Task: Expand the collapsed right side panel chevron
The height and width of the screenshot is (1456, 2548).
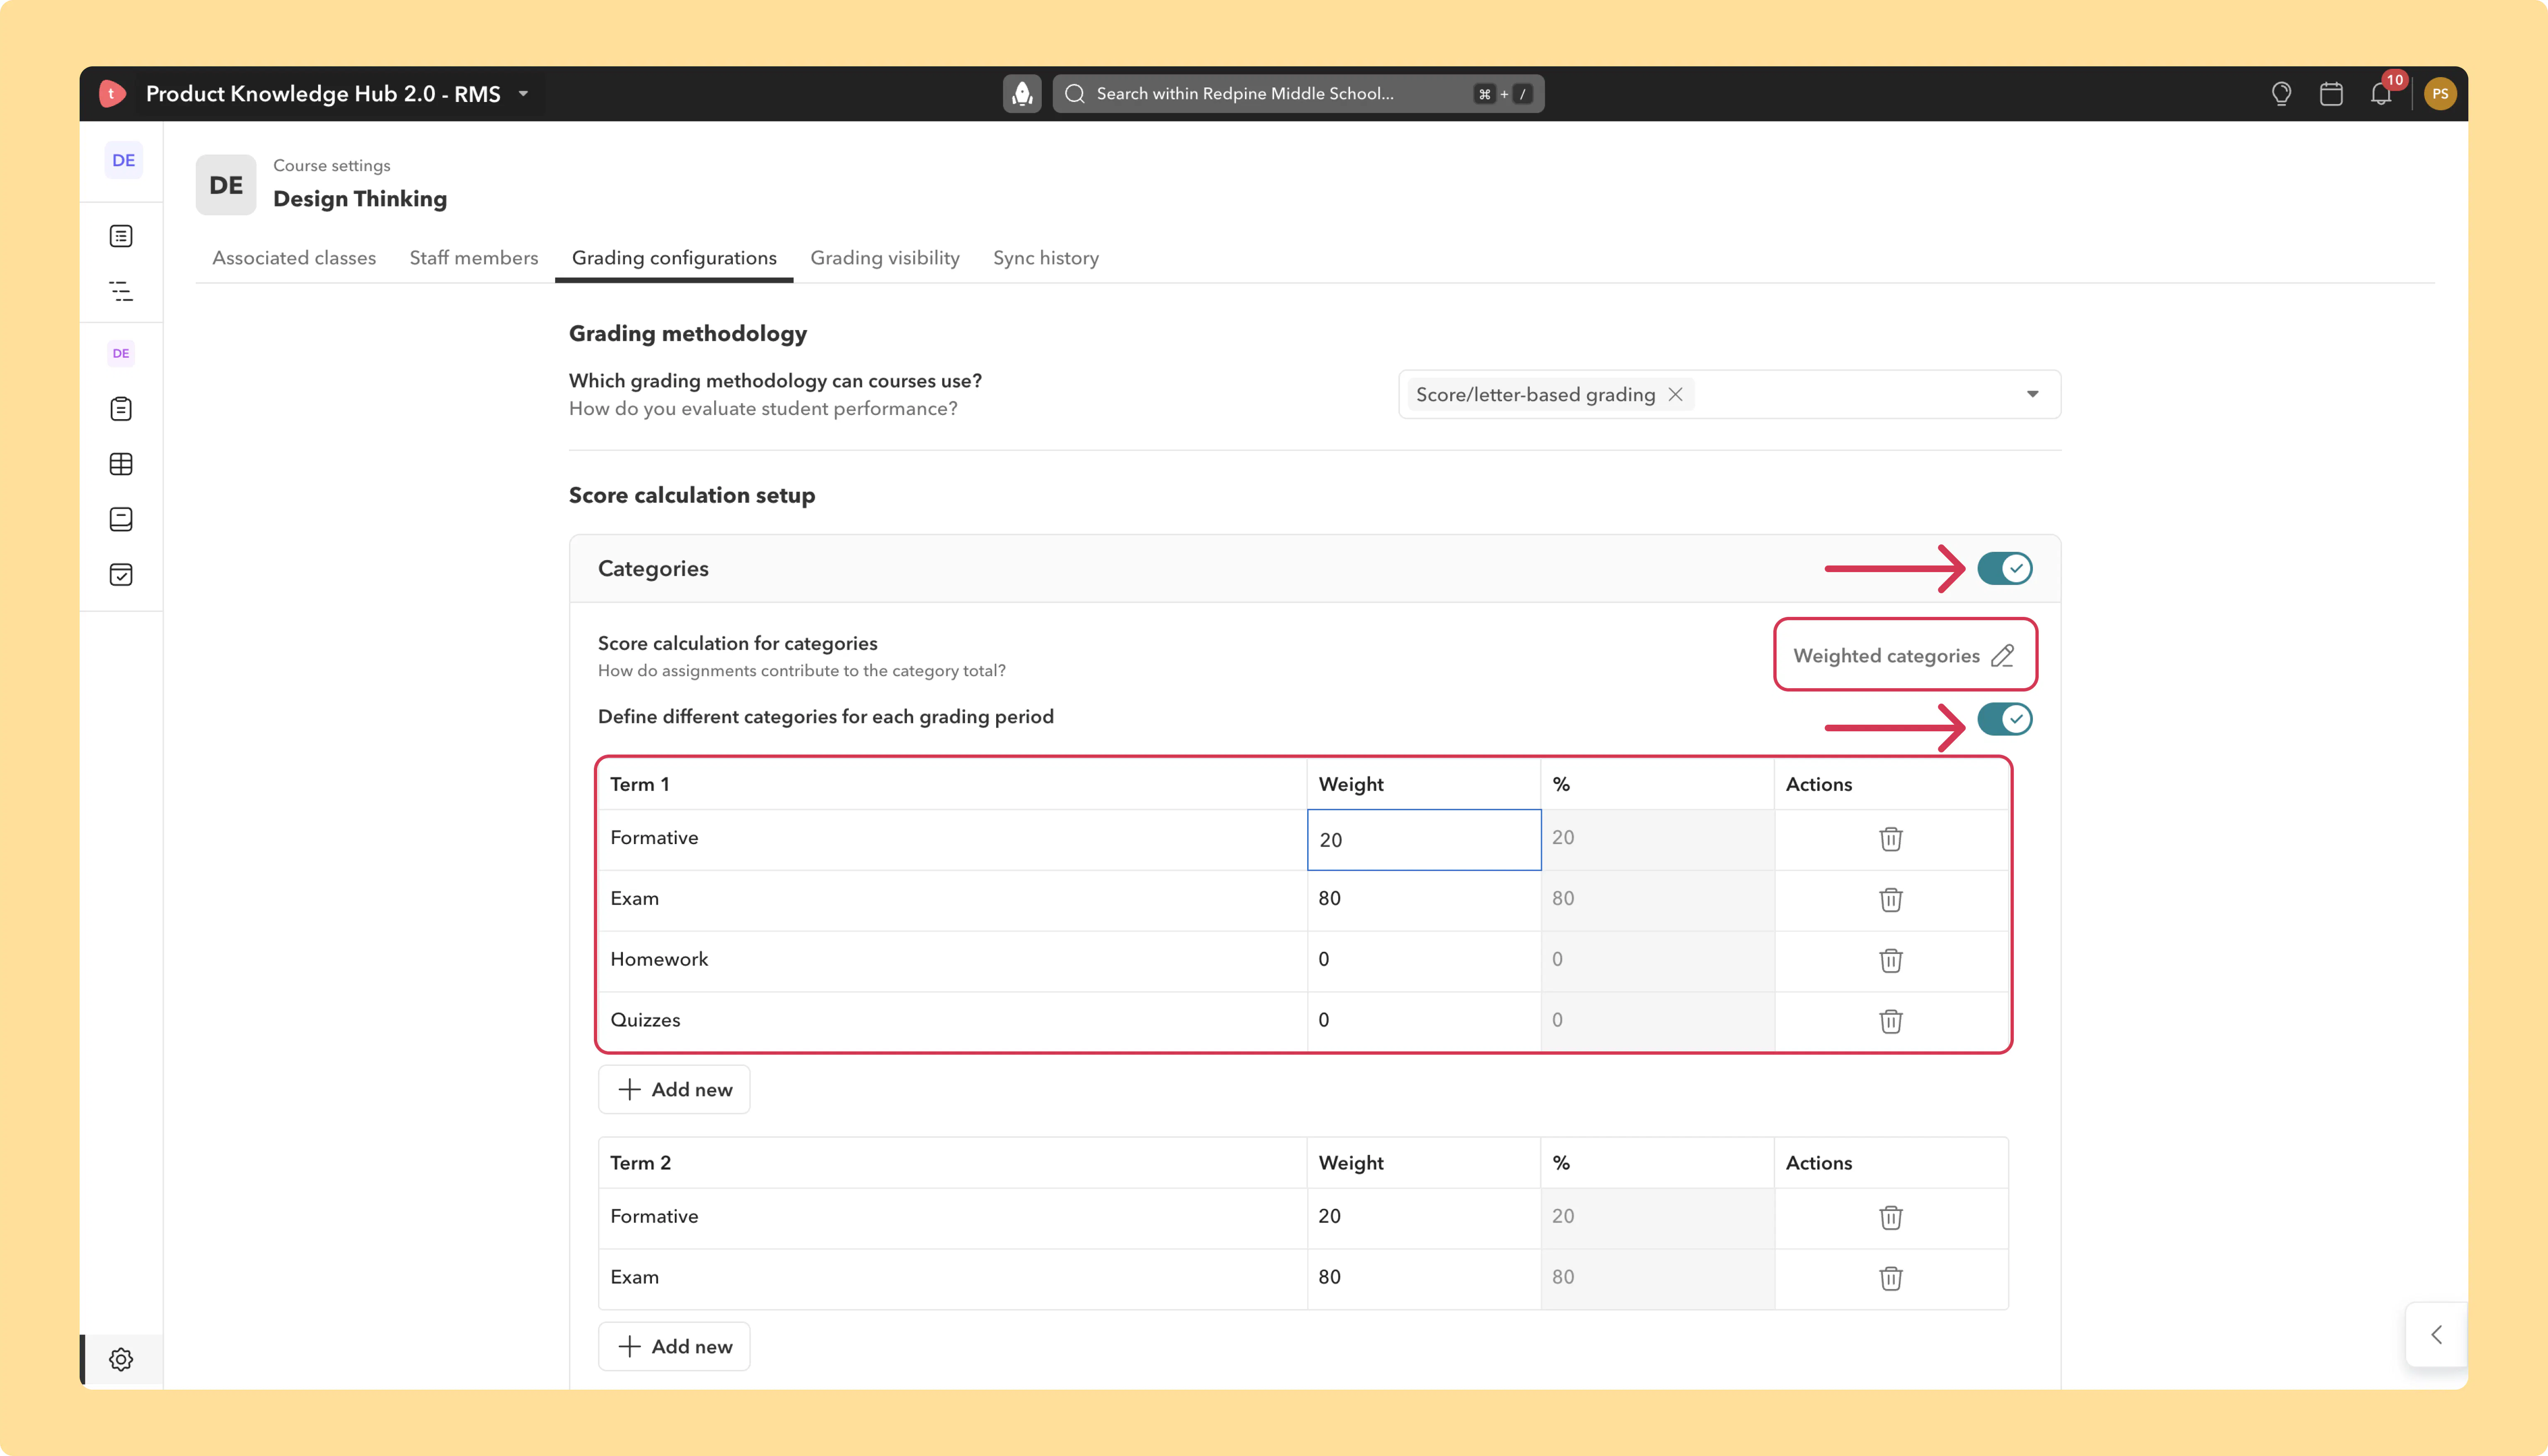Action: coord(2436,1335)
